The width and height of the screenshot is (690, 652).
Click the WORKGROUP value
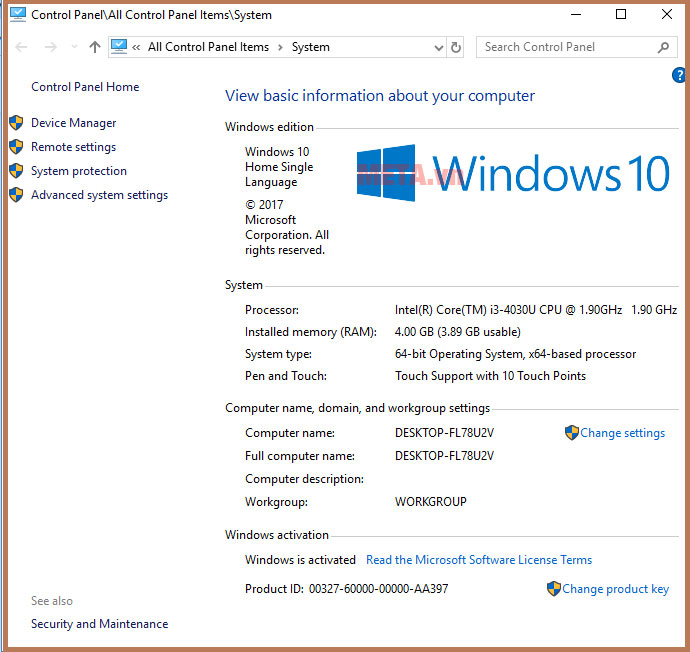pos(431,502)
